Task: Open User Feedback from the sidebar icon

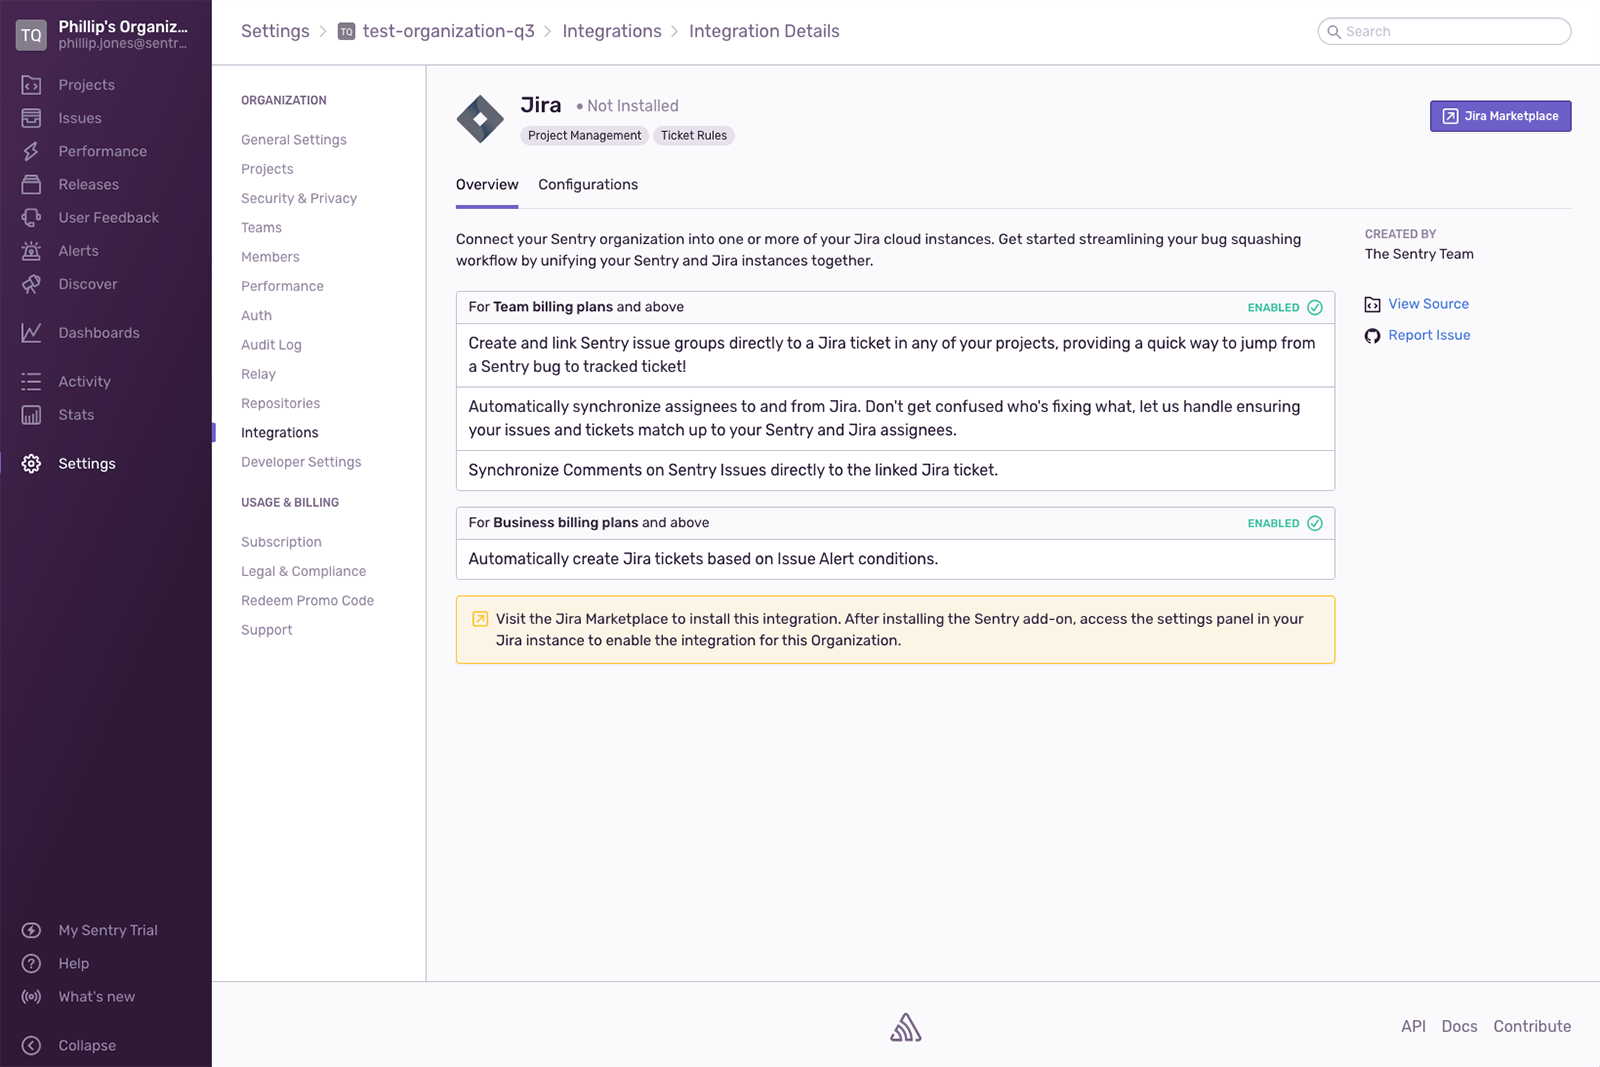Action: (30, 217)
